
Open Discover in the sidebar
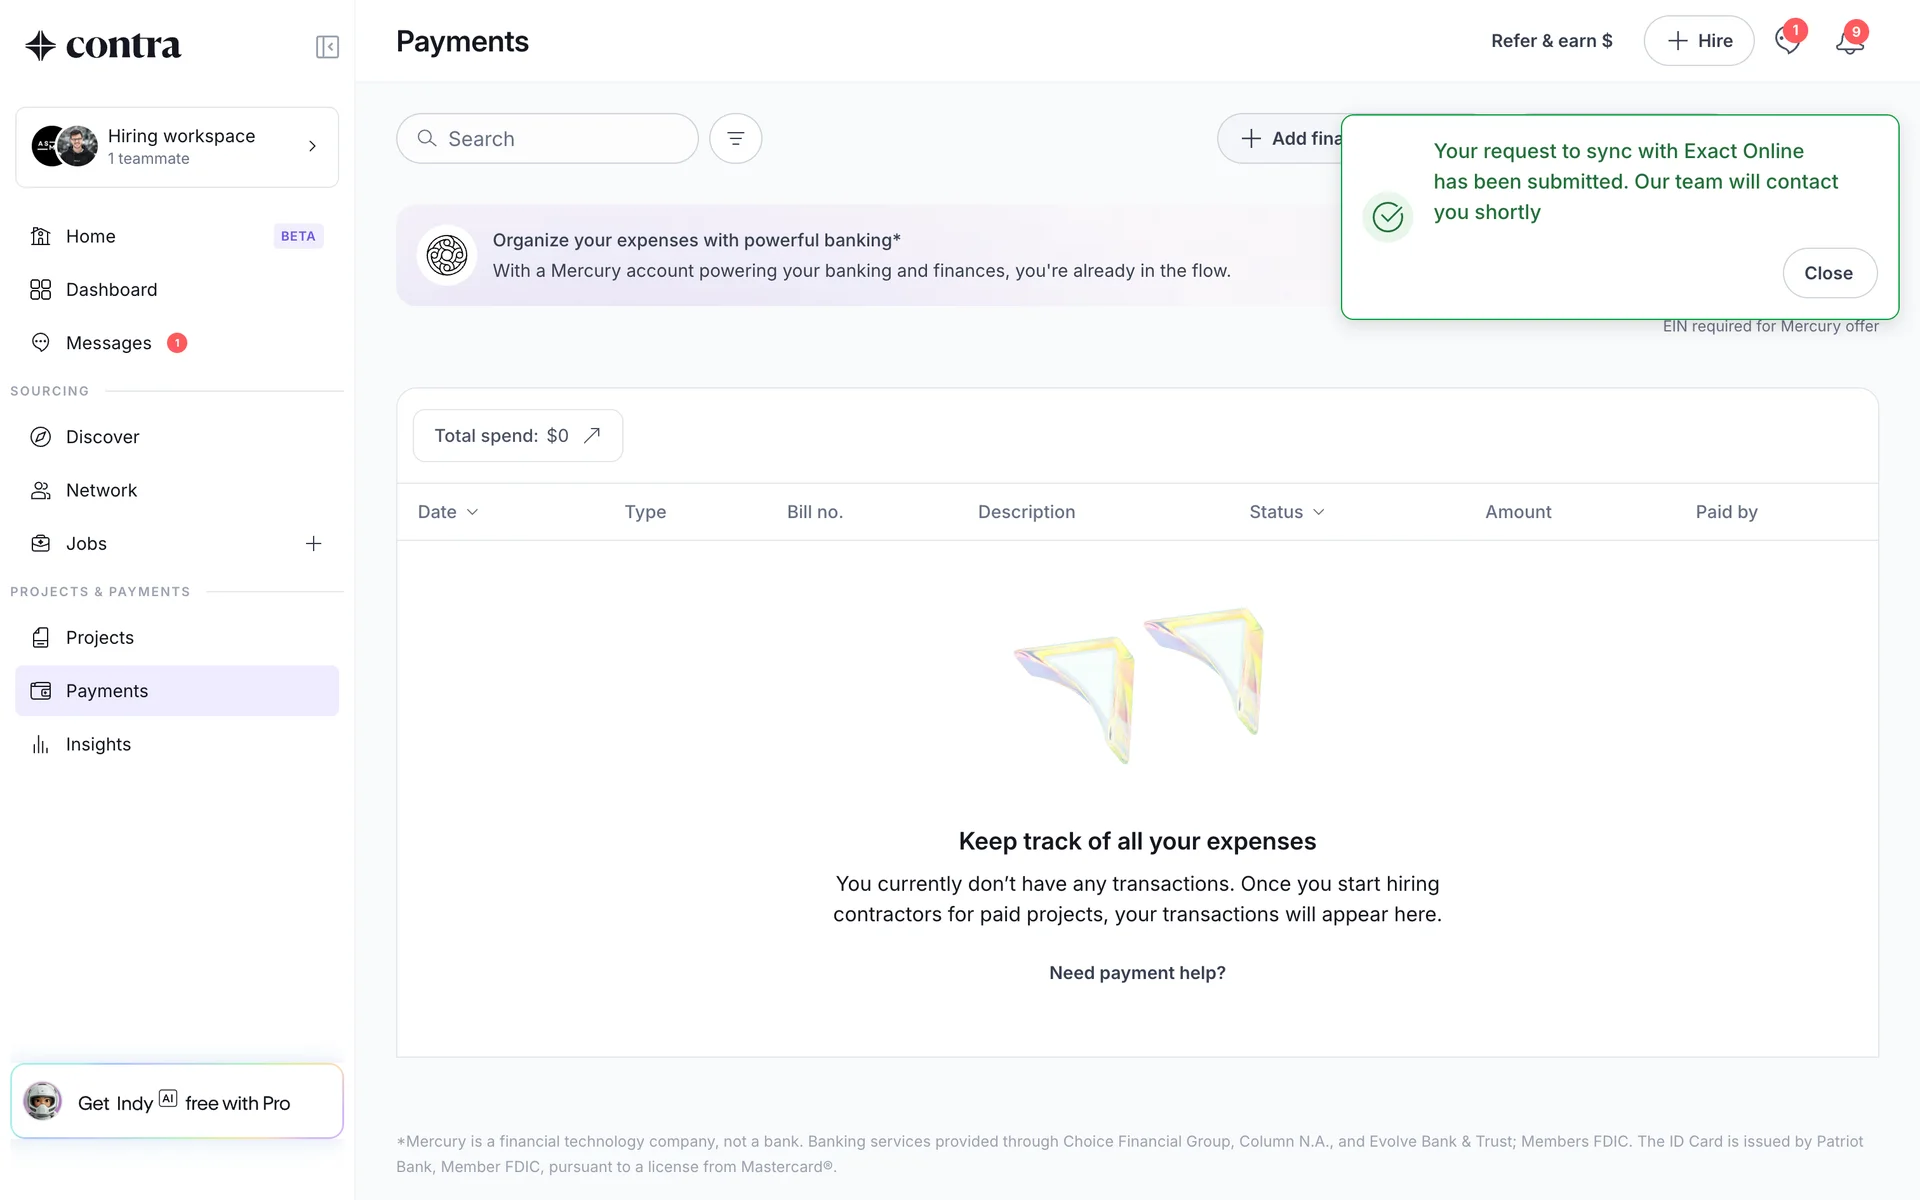[x=102, y=437]
